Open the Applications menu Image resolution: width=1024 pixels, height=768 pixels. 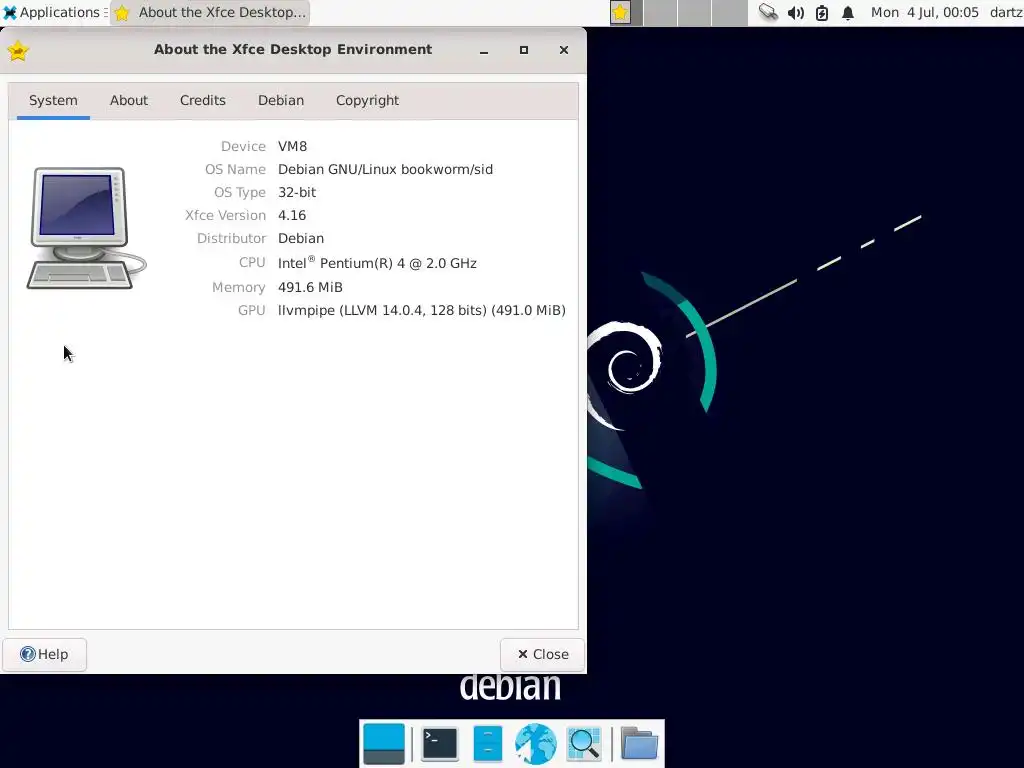point(54,12)
